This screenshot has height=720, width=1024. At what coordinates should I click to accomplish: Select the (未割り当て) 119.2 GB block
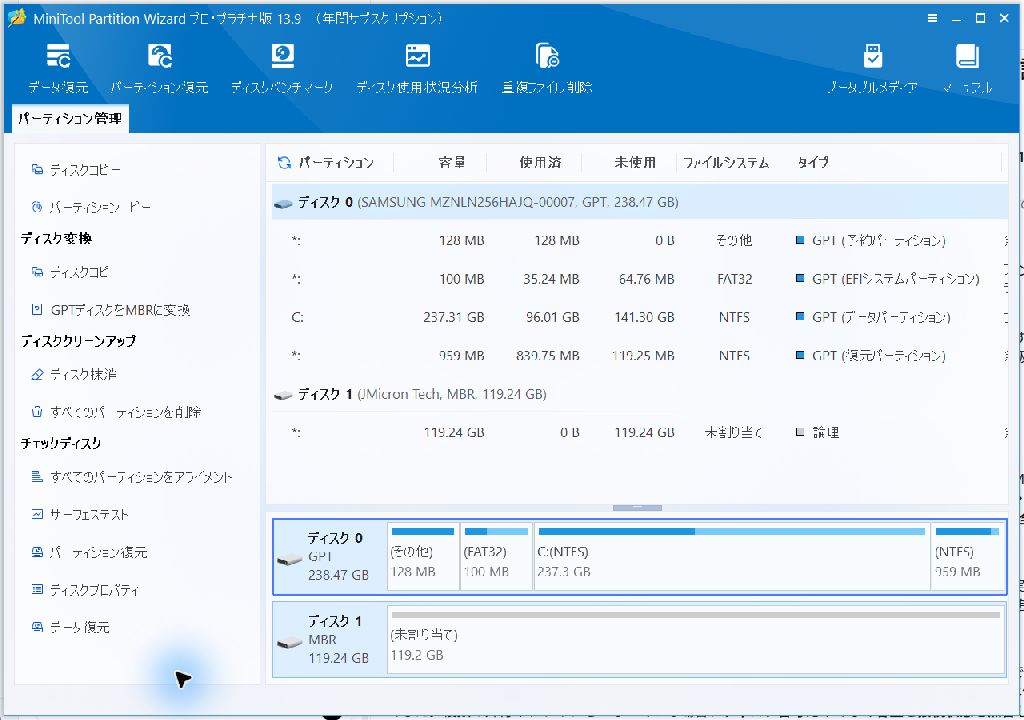(x=696, y=639)
